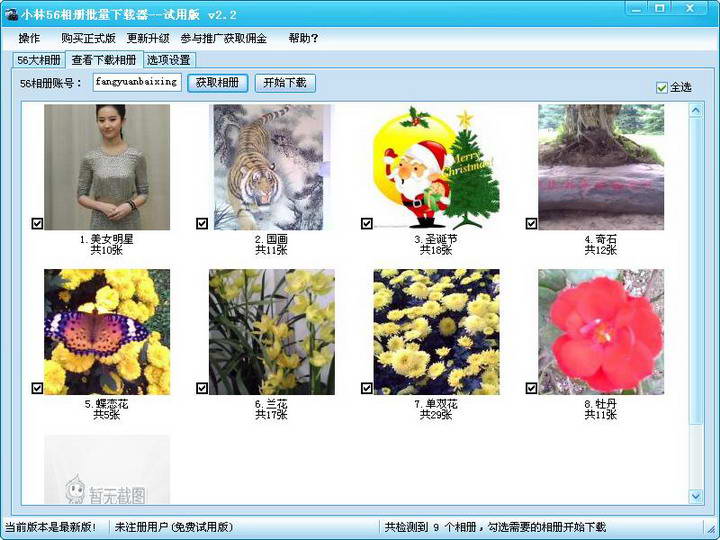Screen dimensions: 720x540
Task: Select the Santa 圣诞节 album thumbnail
Action: coord(436,167)
